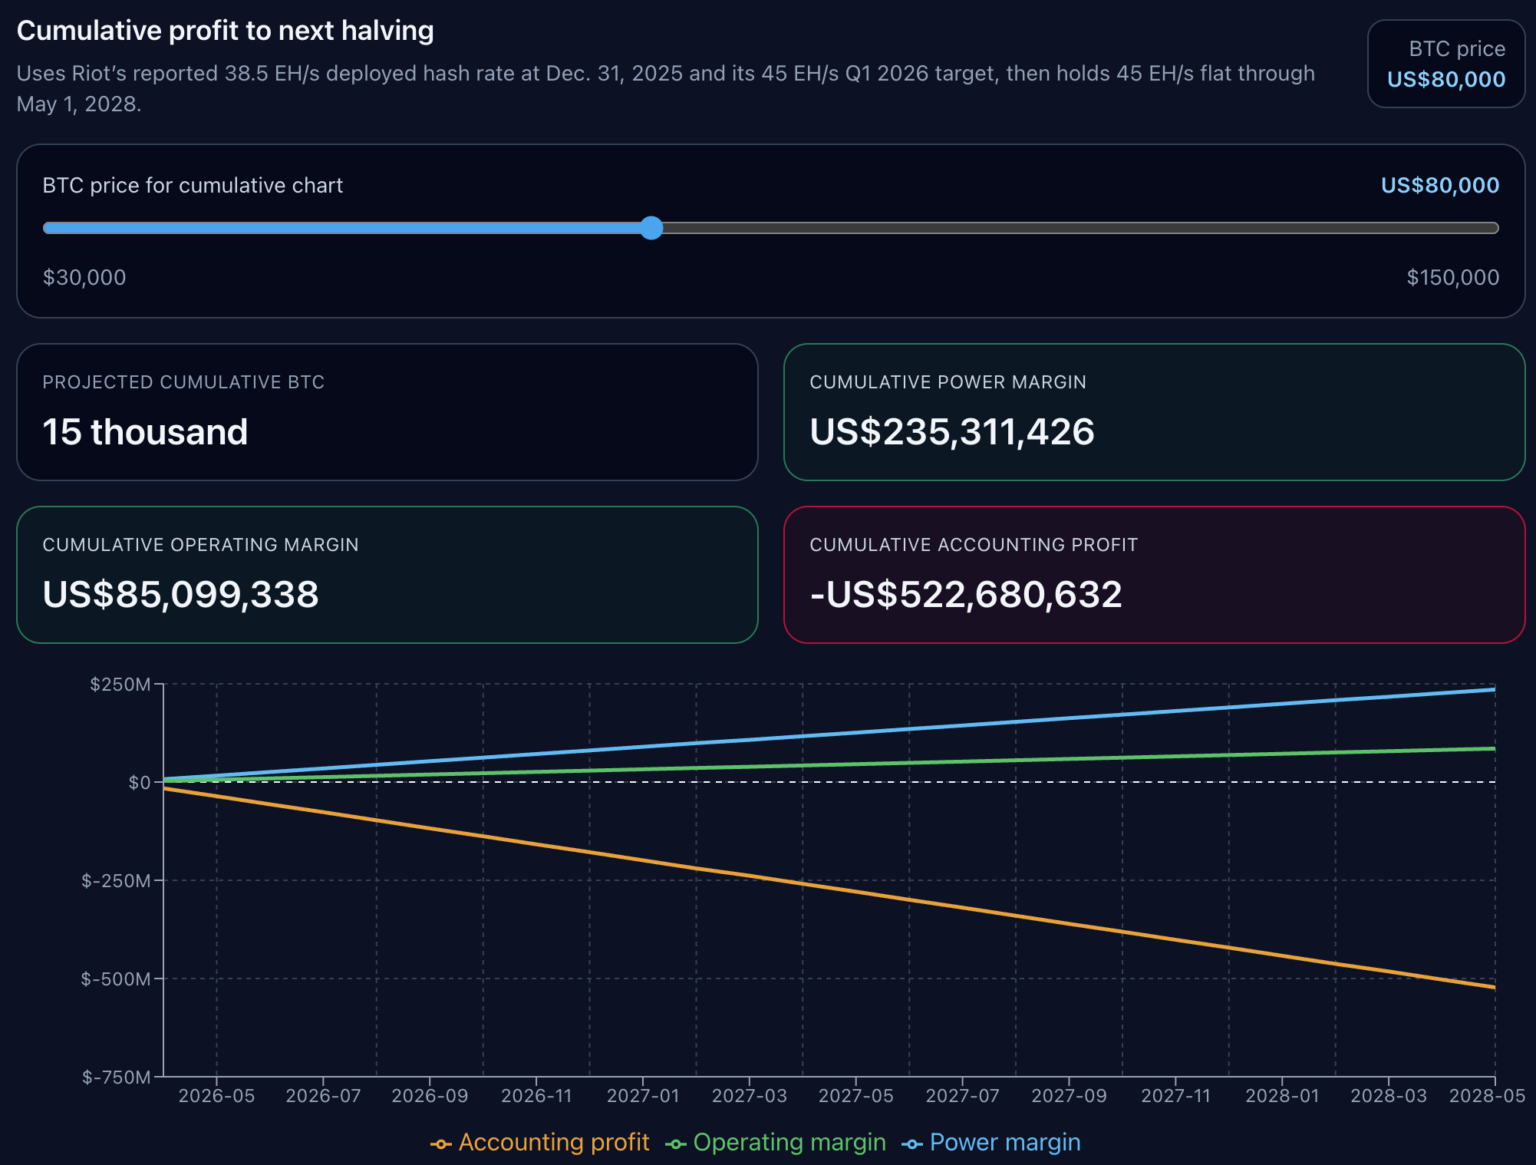Select the BTC price badge showing US$80,000
Screen dimensions: 1536x1165
click(1446, 64)
